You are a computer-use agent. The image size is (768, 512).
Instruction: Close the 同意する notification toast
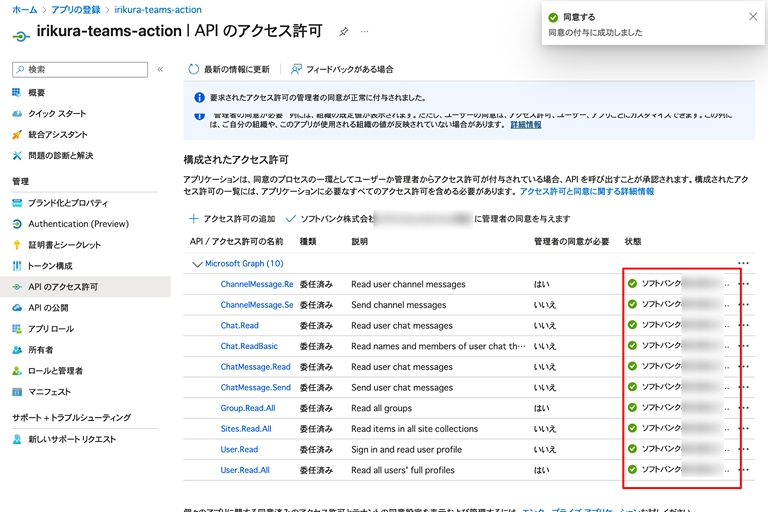753,17
